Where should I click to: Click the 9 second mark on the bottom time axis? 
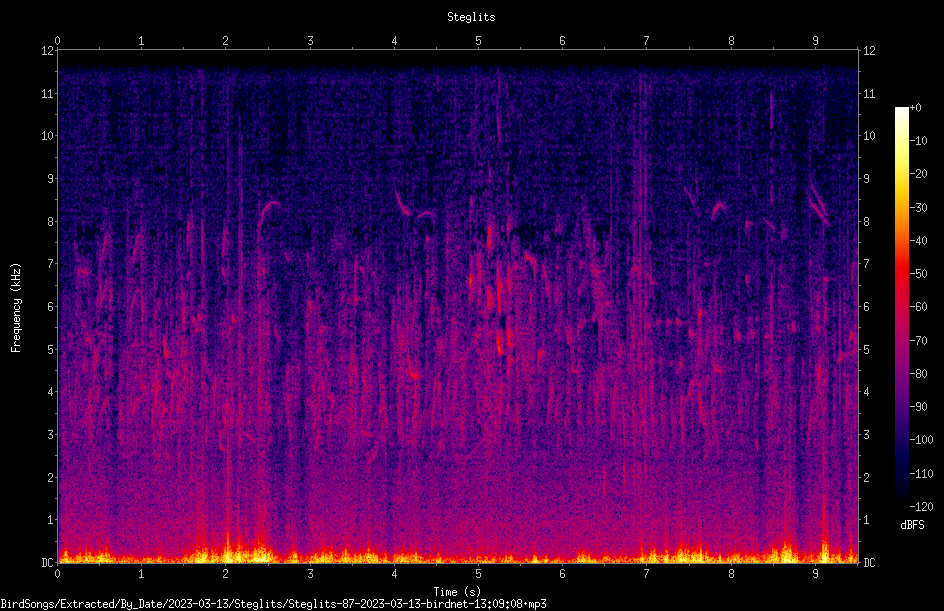pos(815,574)
